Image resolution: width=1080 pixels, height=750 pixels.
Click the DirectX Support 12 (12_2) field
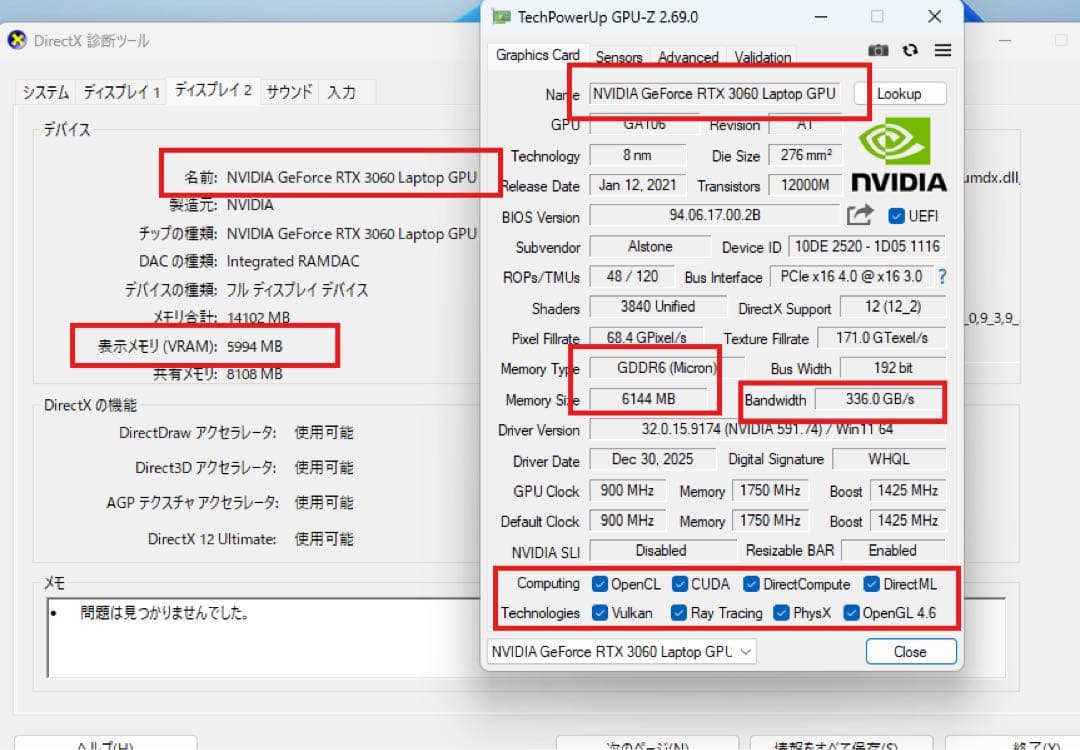click(893, 307)
